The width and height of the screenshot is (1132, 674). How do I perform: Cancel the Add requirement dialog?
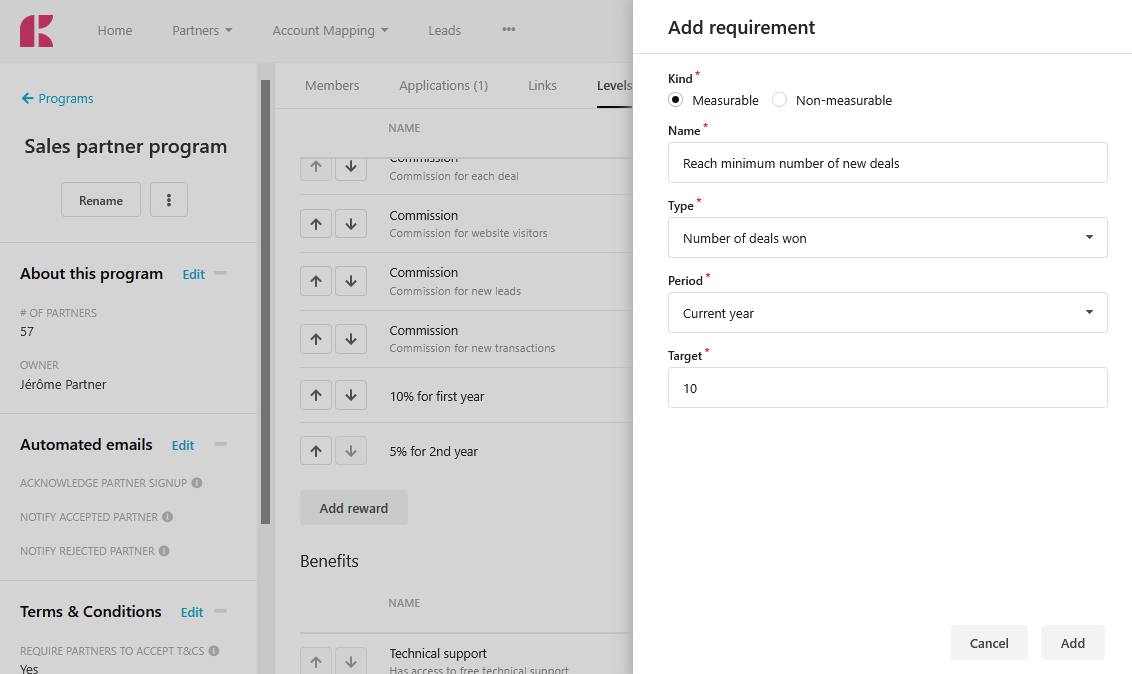pyautogui.click(x=989, y=643)
